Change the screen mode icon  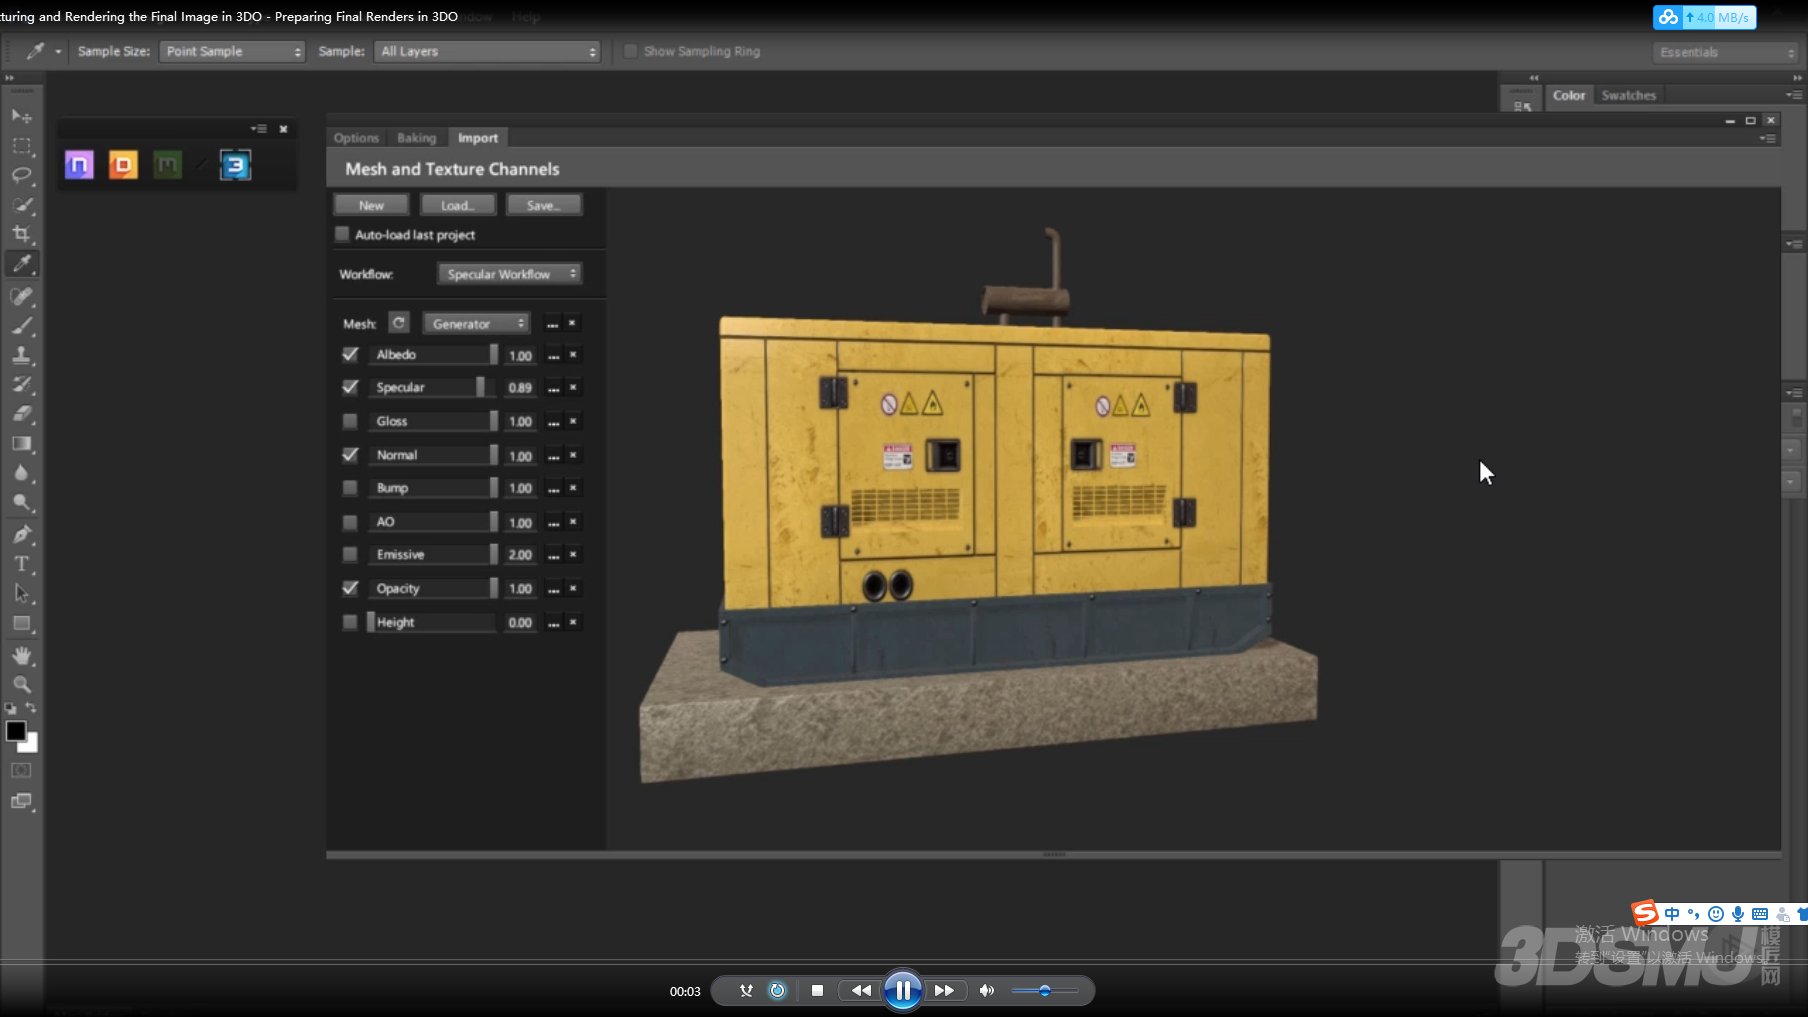click(x=21, y=801)
